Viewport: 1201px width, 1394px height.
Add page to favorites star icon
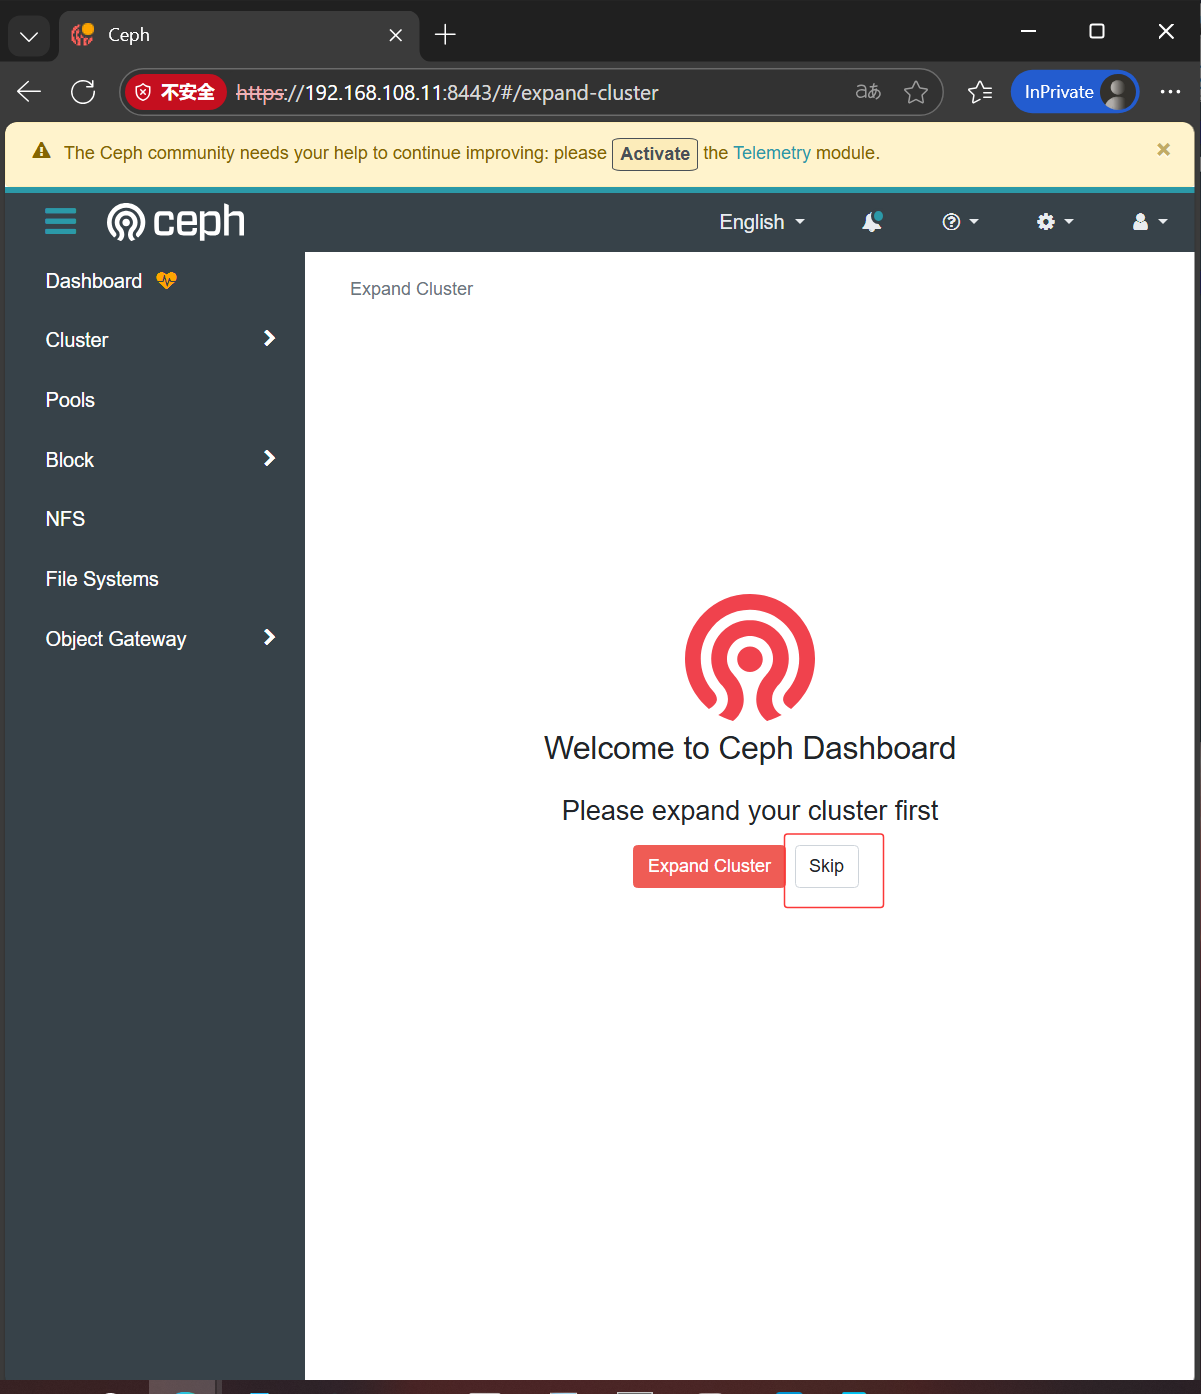click(916, 92)
